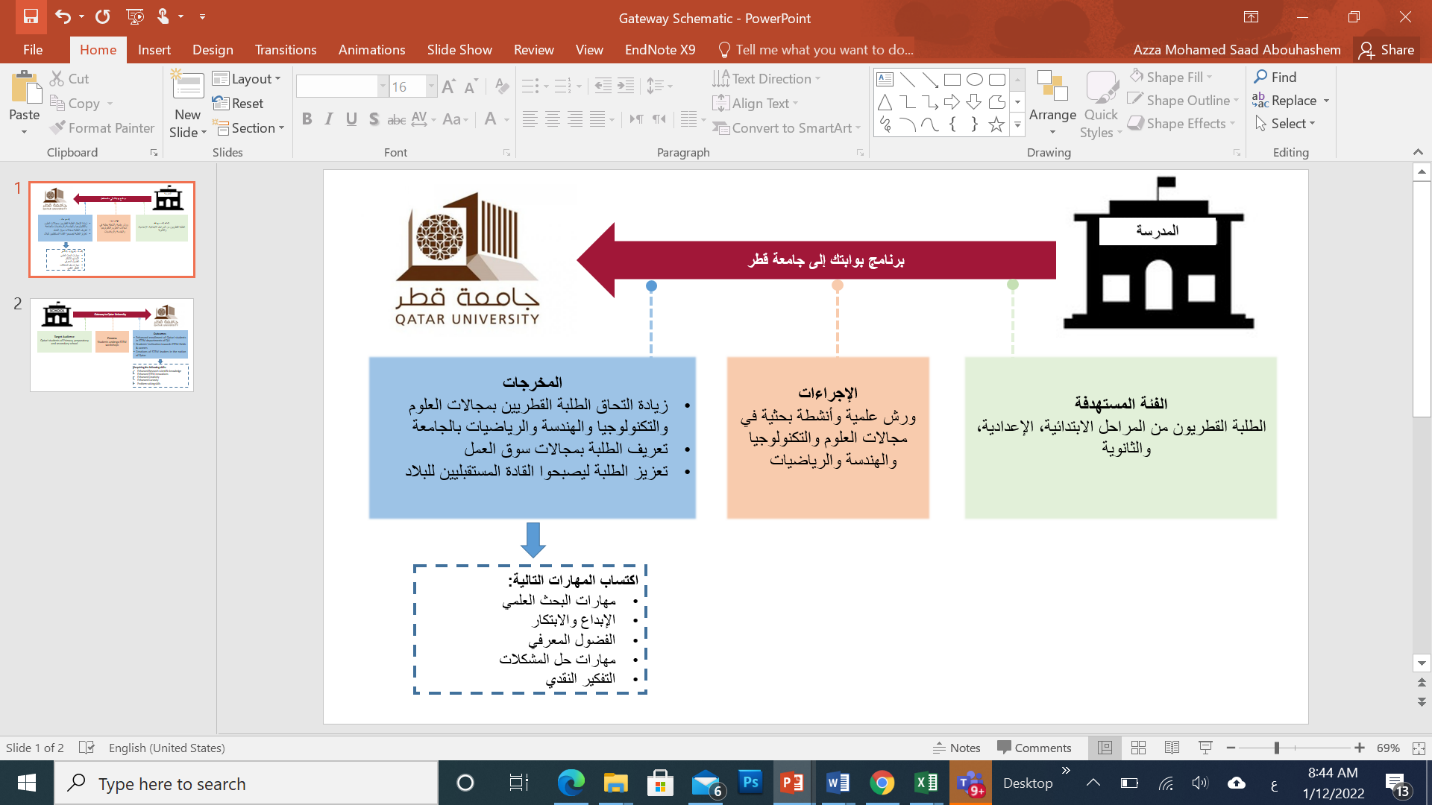This screenshot has height=805, width=1432.
Task: Toggle Bold text formatting
Action: pos(307,119)
